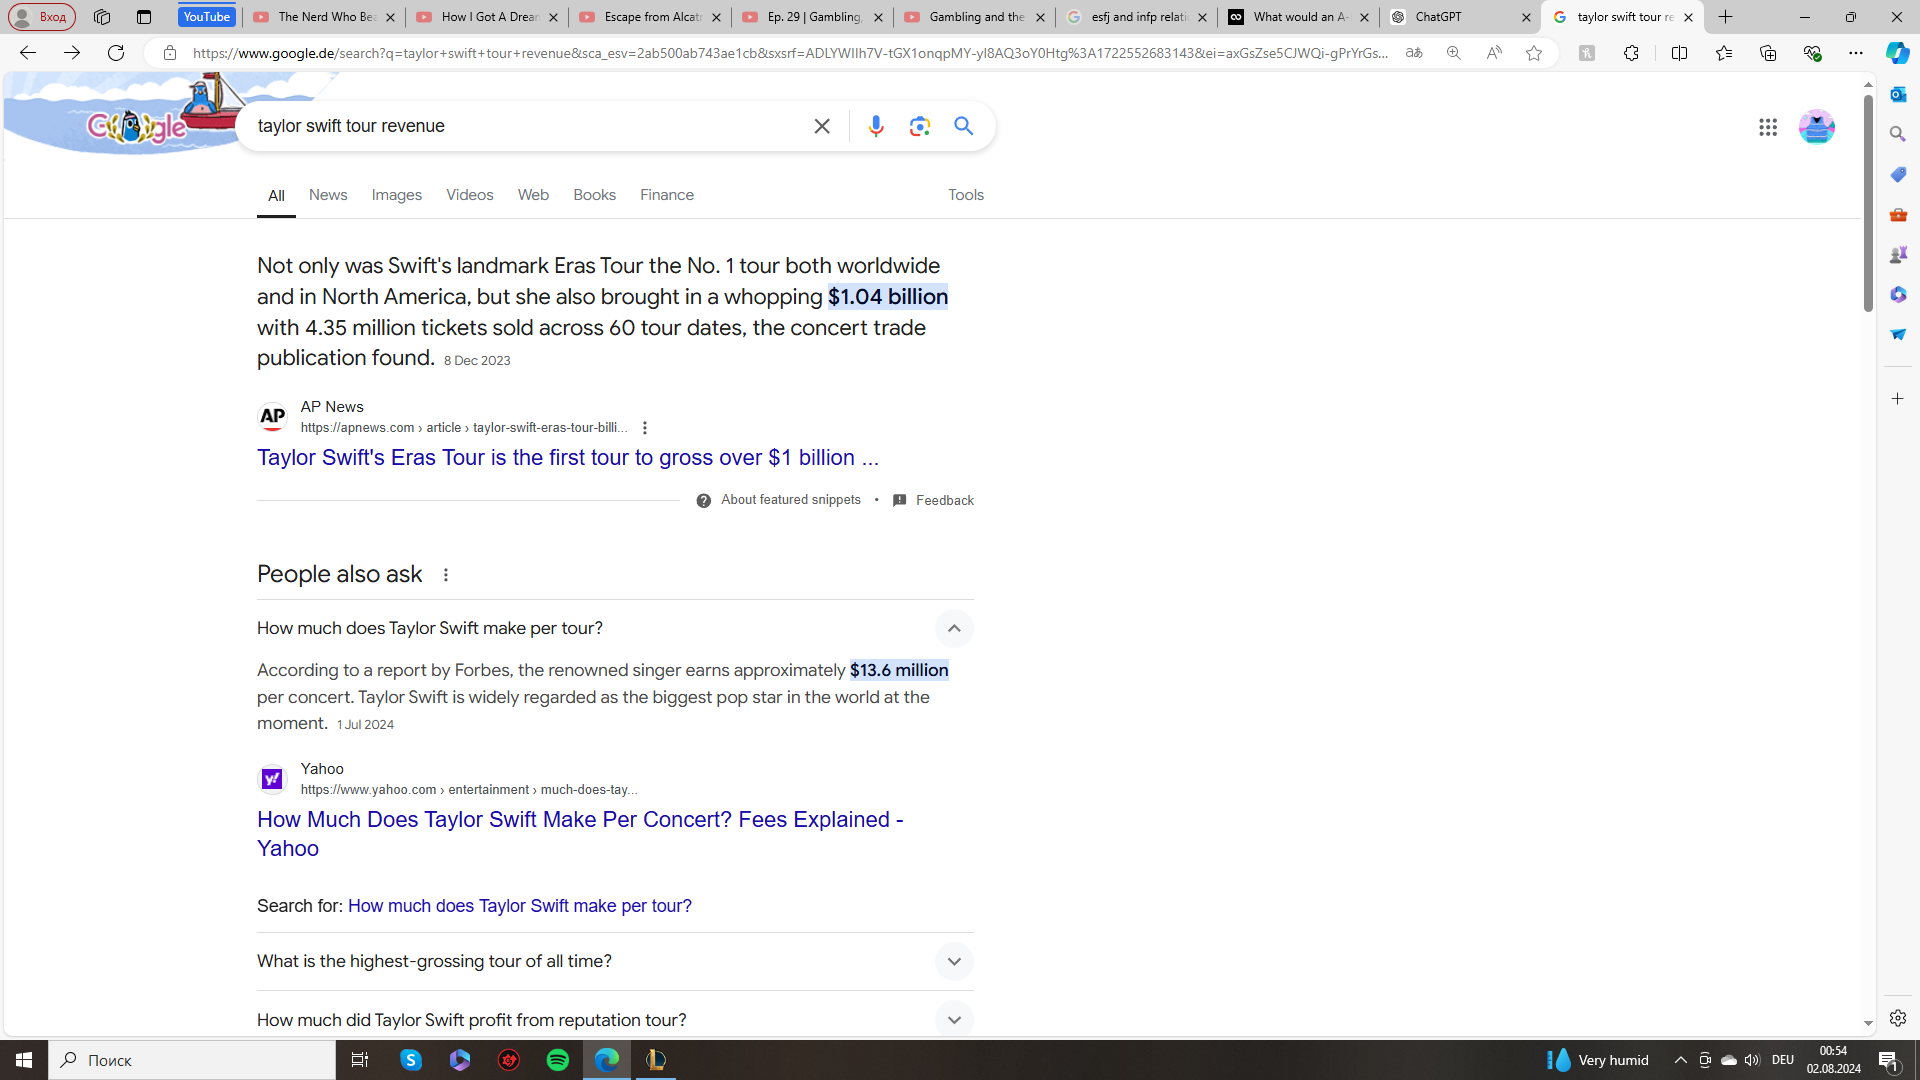The height and width of the screenshot is (1080, 1920).
Task: Collapse the 'How much does Taylor Swift make per tour?' answer
Action: coord(953,628)
